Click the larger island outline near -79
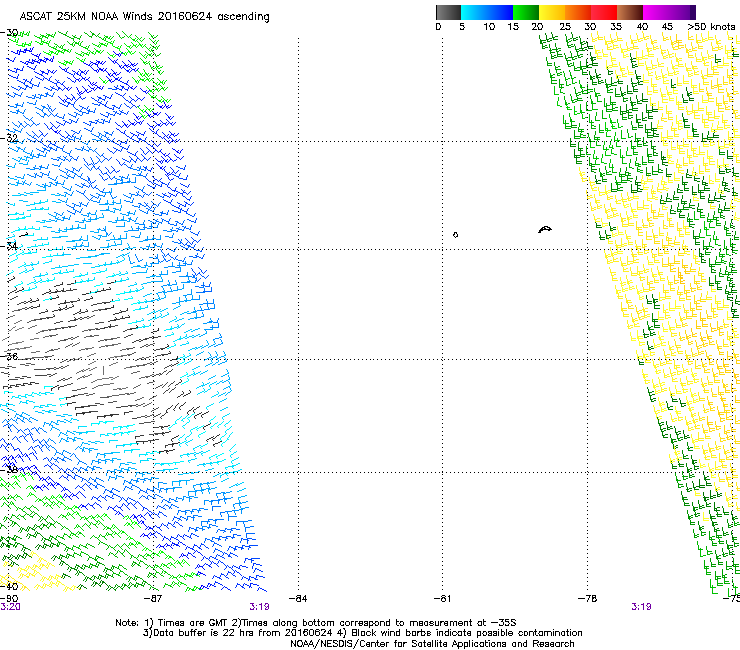 545,230
